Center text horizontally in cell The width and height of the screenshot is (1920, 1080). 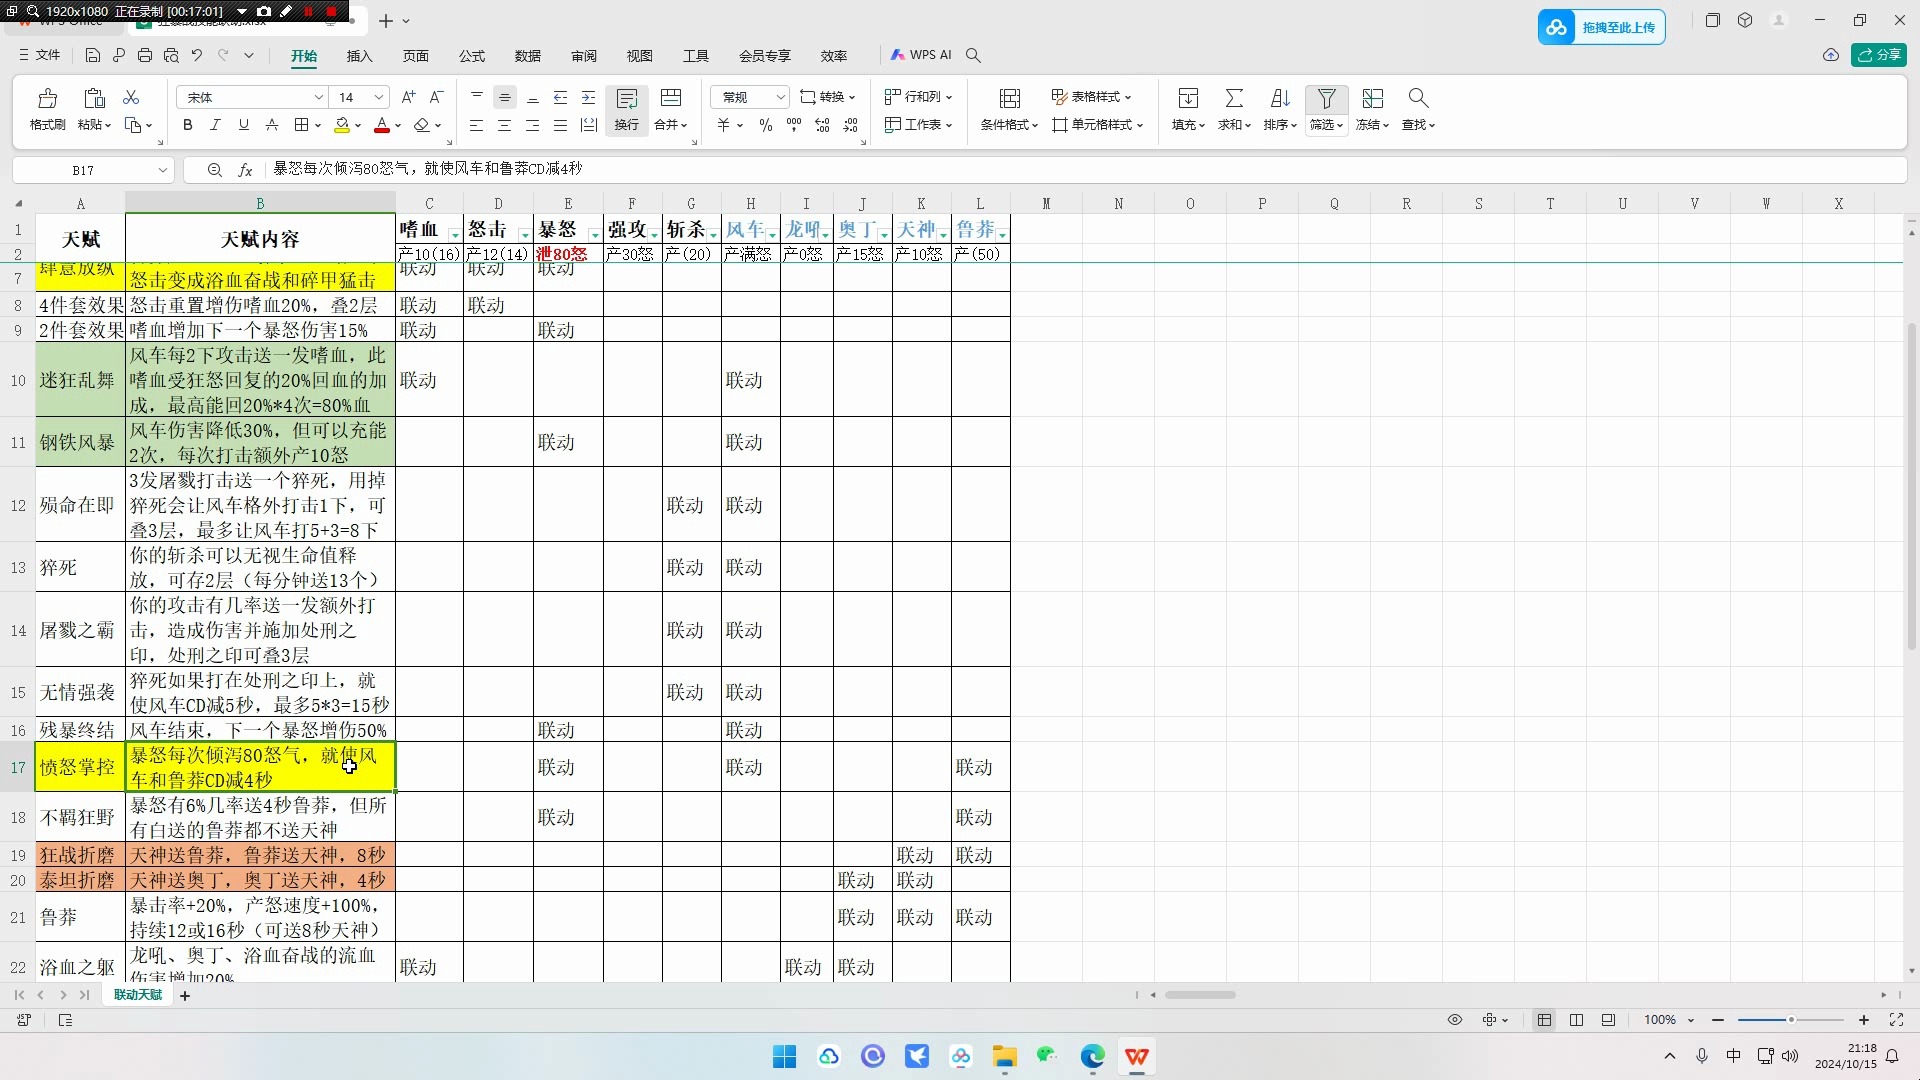(x=504, y=125)
